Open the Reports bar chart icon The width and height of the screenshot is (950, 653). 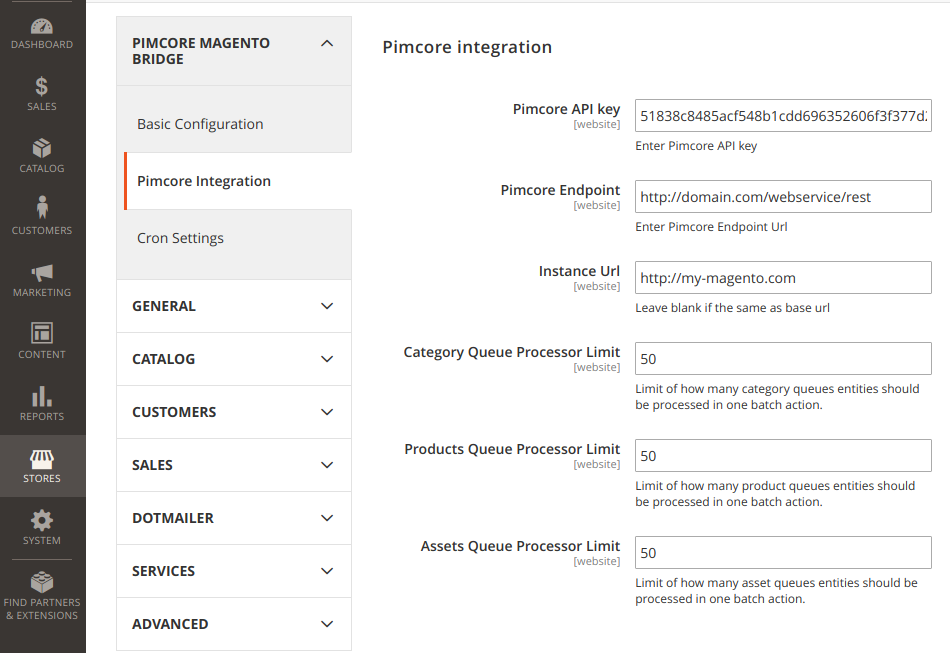tap(42, 396)
